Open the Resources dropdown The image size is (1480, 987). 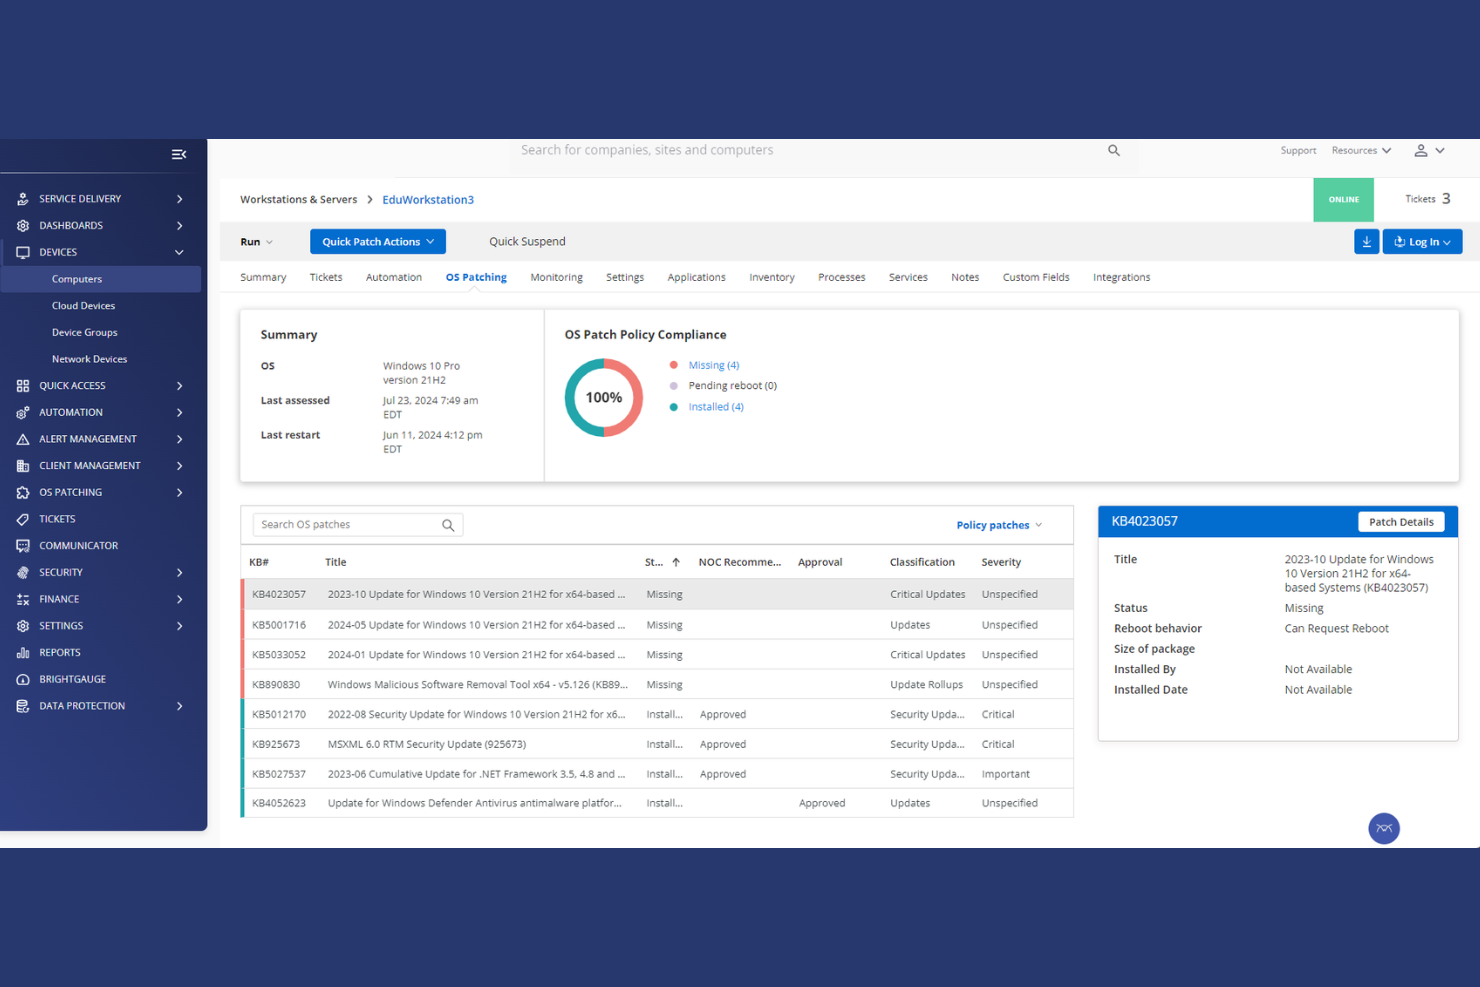coord(1361,150)
